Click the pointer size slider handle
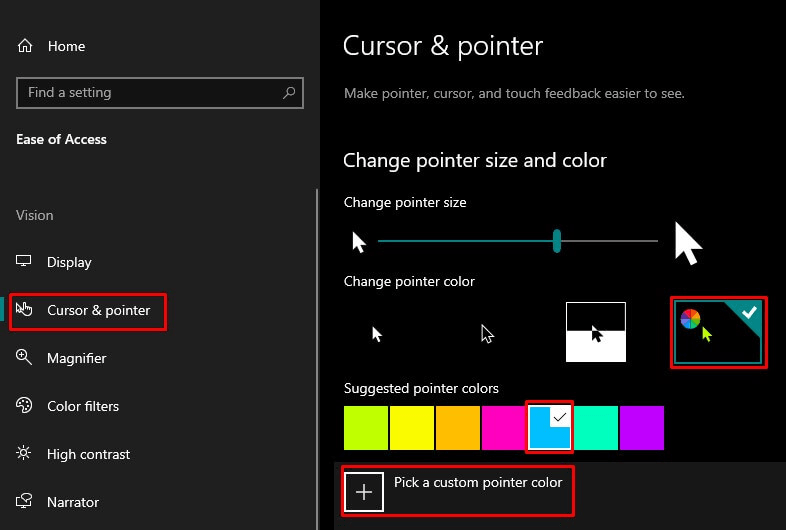Image resolution: width=786 pixels, height=530 pixels. tap(557, 241)
